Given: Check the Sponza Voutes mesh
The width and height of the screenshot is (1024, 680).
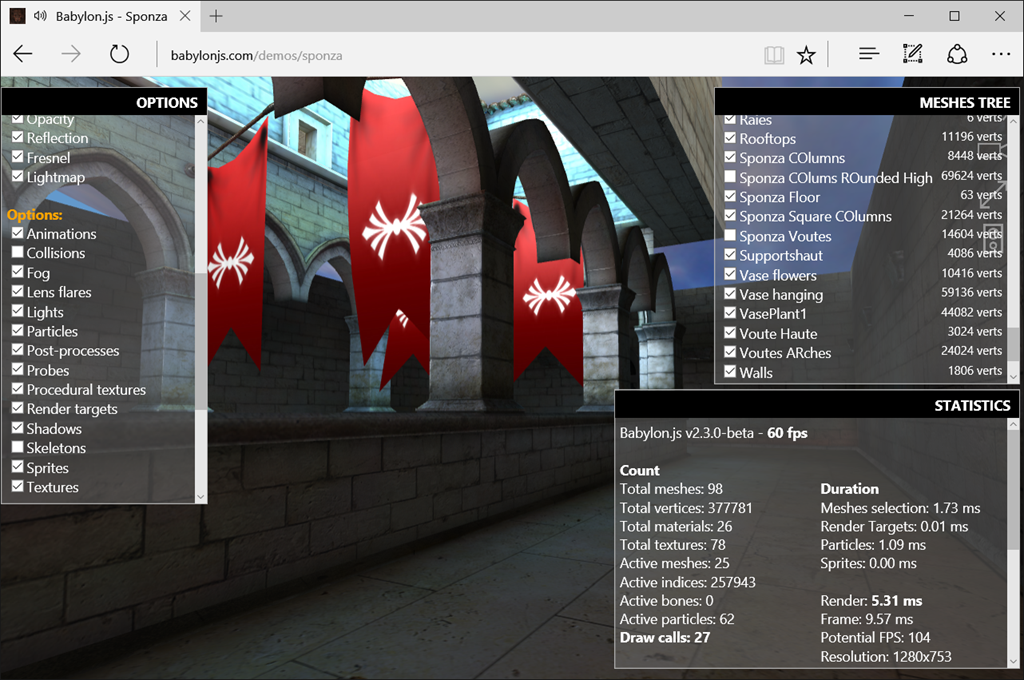Looking at the screenshot, I should click(x=730, y=235).
